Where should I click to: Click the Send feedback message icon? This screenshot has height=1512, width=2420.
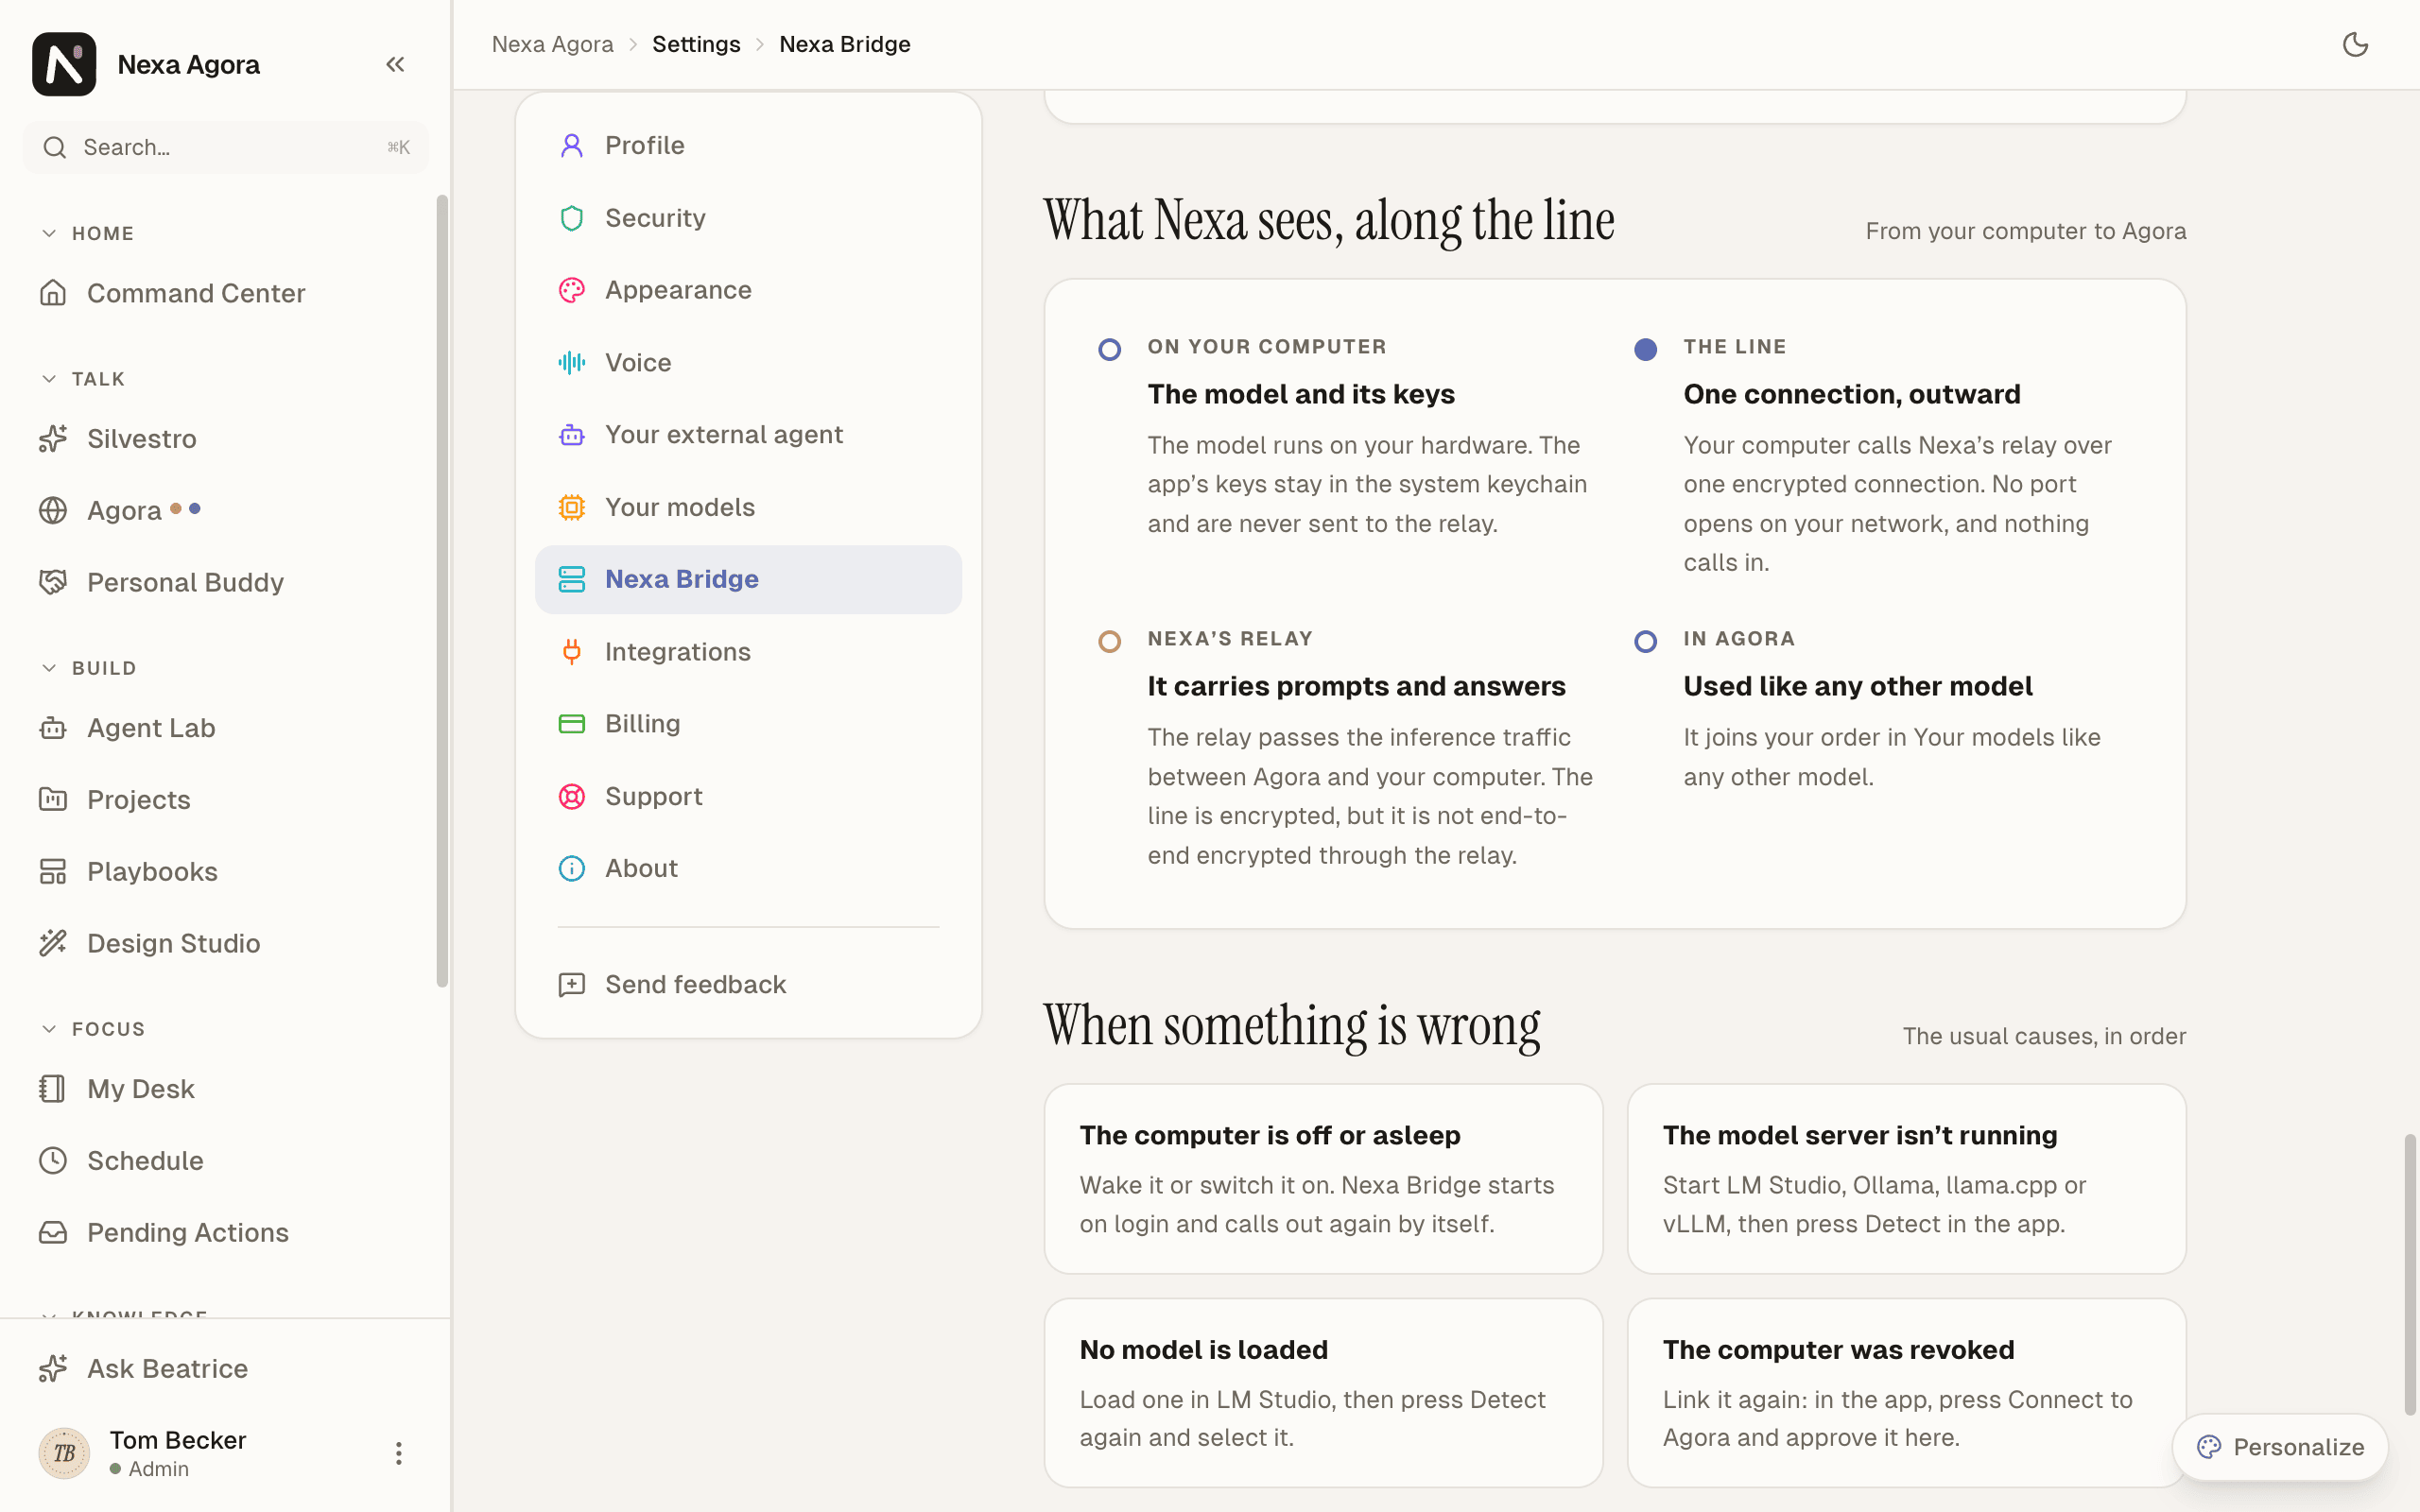571,985
